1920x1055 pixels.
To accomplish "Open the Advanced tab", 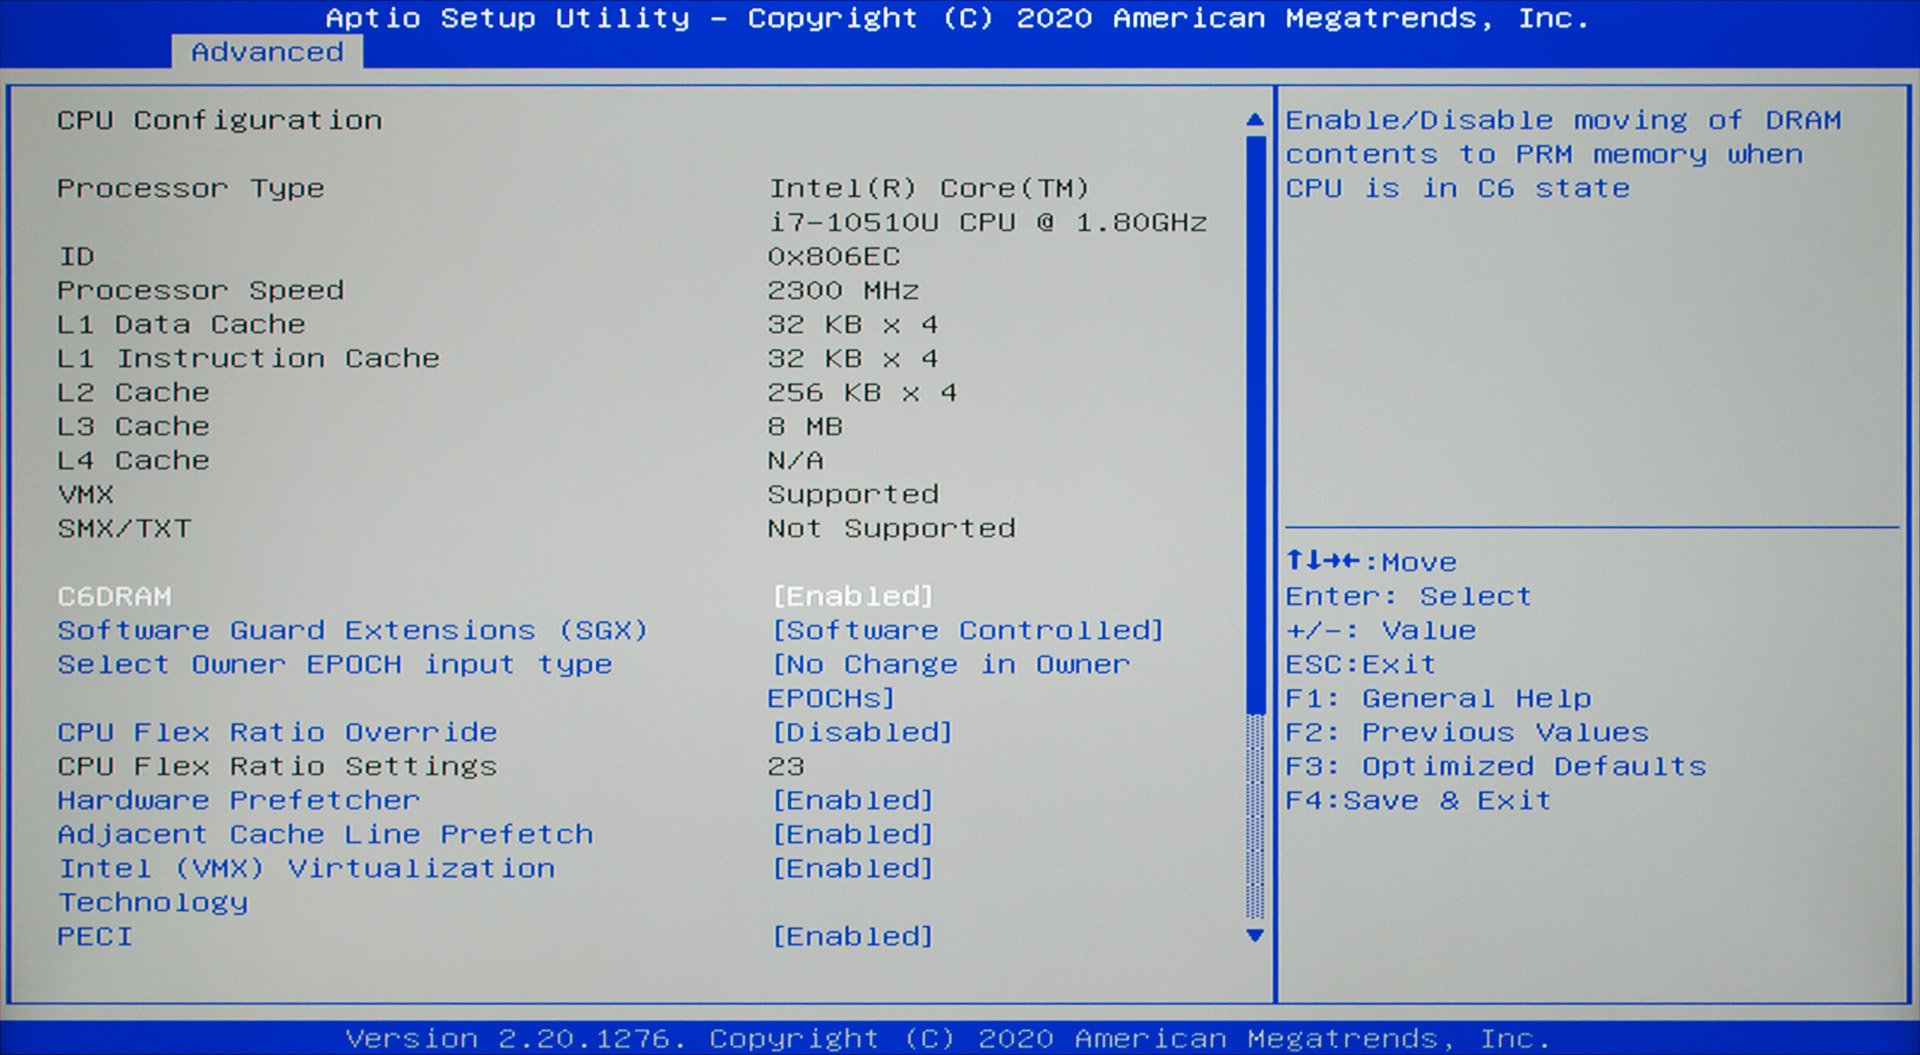I will pos(267,52).
